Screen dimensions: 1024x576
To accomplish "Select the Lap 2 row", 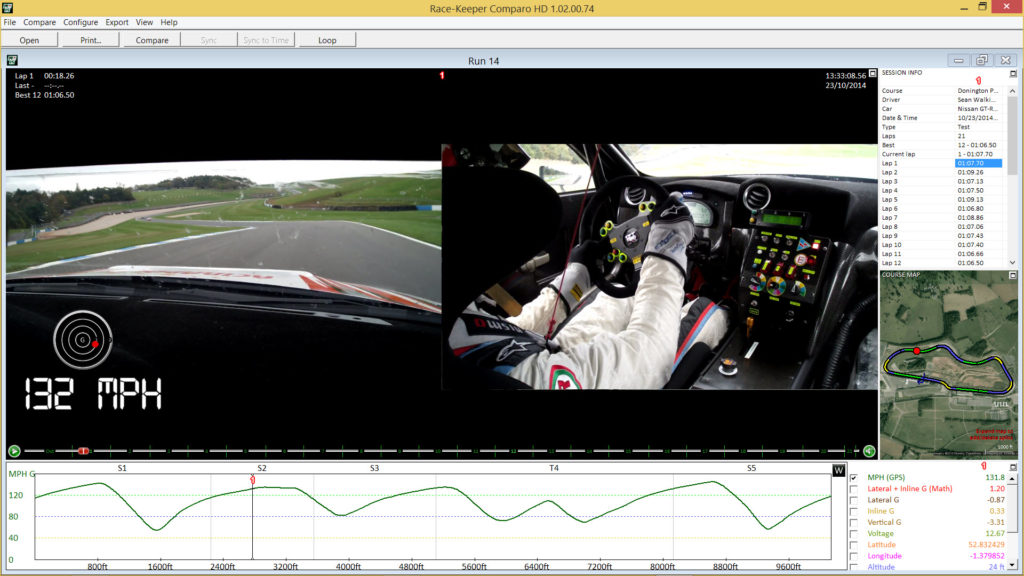I will (941, 172).
